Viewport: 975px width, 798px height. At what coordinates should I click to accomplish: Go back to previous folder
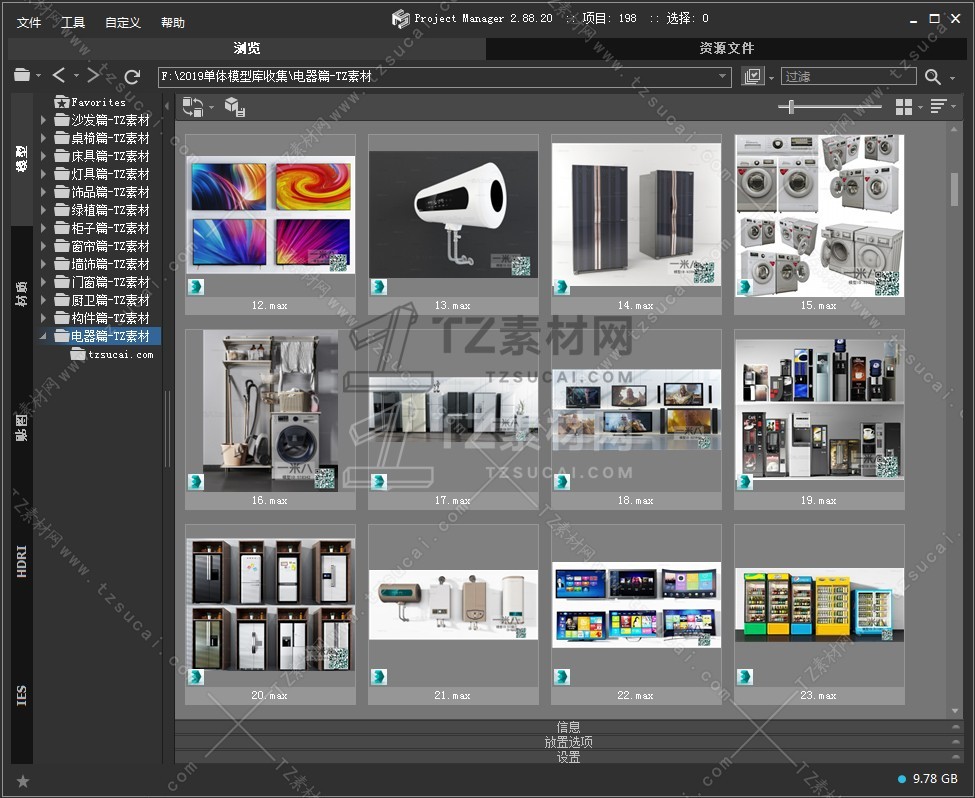(x=59, y=76)
